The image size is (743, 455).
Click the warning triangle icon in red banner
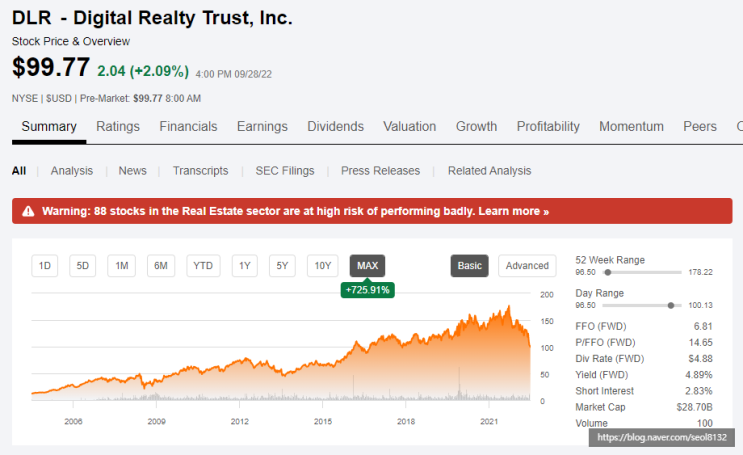click(28, 211)
